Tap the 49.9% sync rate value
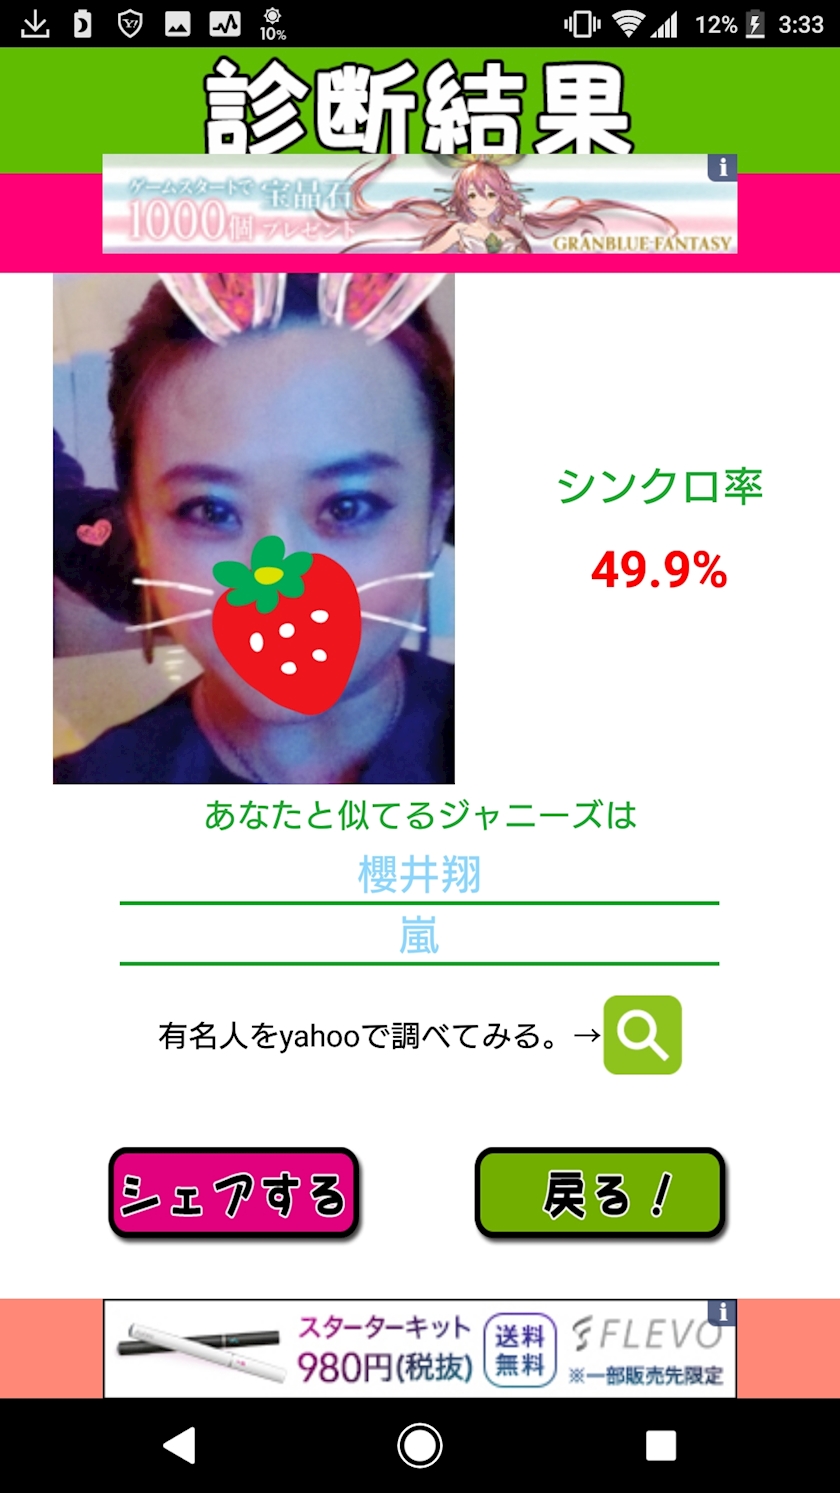The height and width of the screenshot is (1493, 840). (x=658, y=571)
